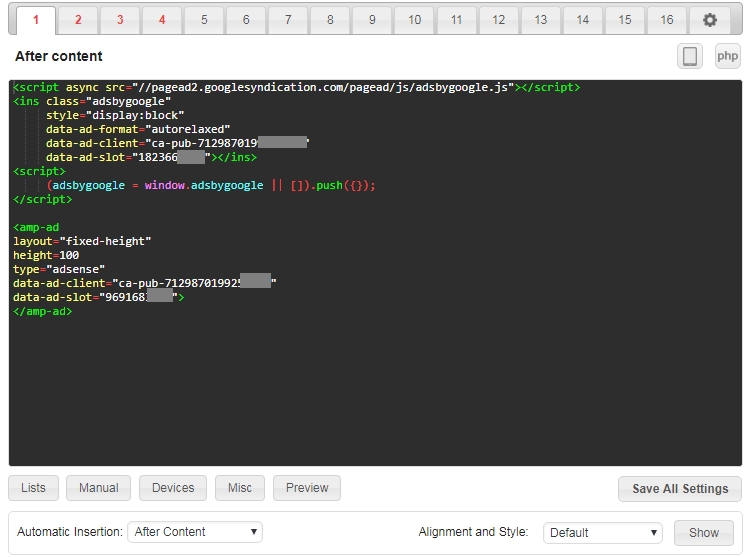Open the settings gear tab
Viewport: 745px width, 557px height.
710,20
